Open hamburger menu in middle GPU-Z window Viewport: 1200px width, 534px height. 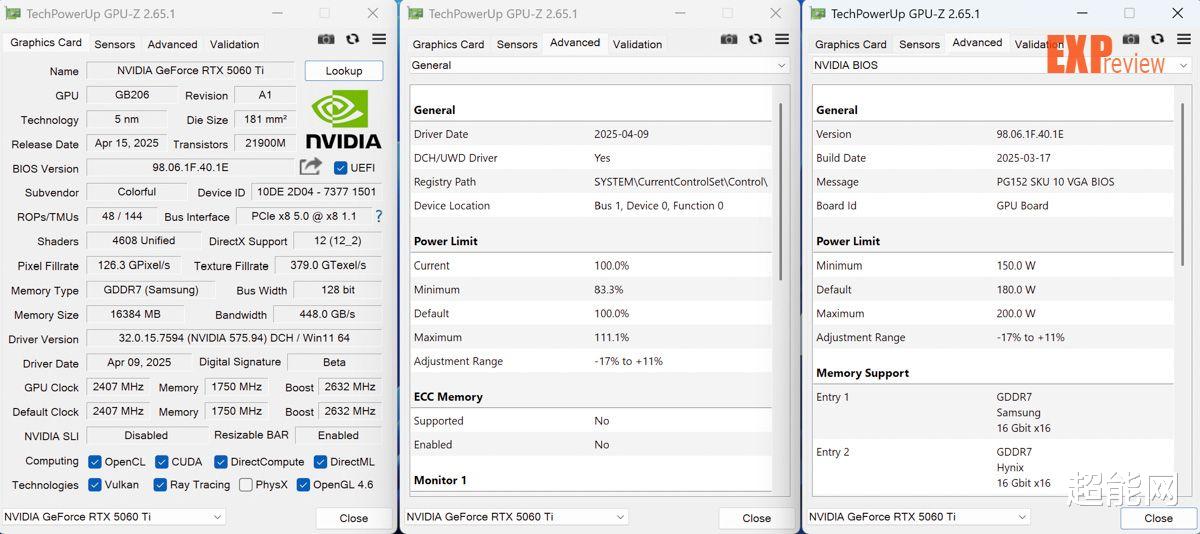coord(782,39)
